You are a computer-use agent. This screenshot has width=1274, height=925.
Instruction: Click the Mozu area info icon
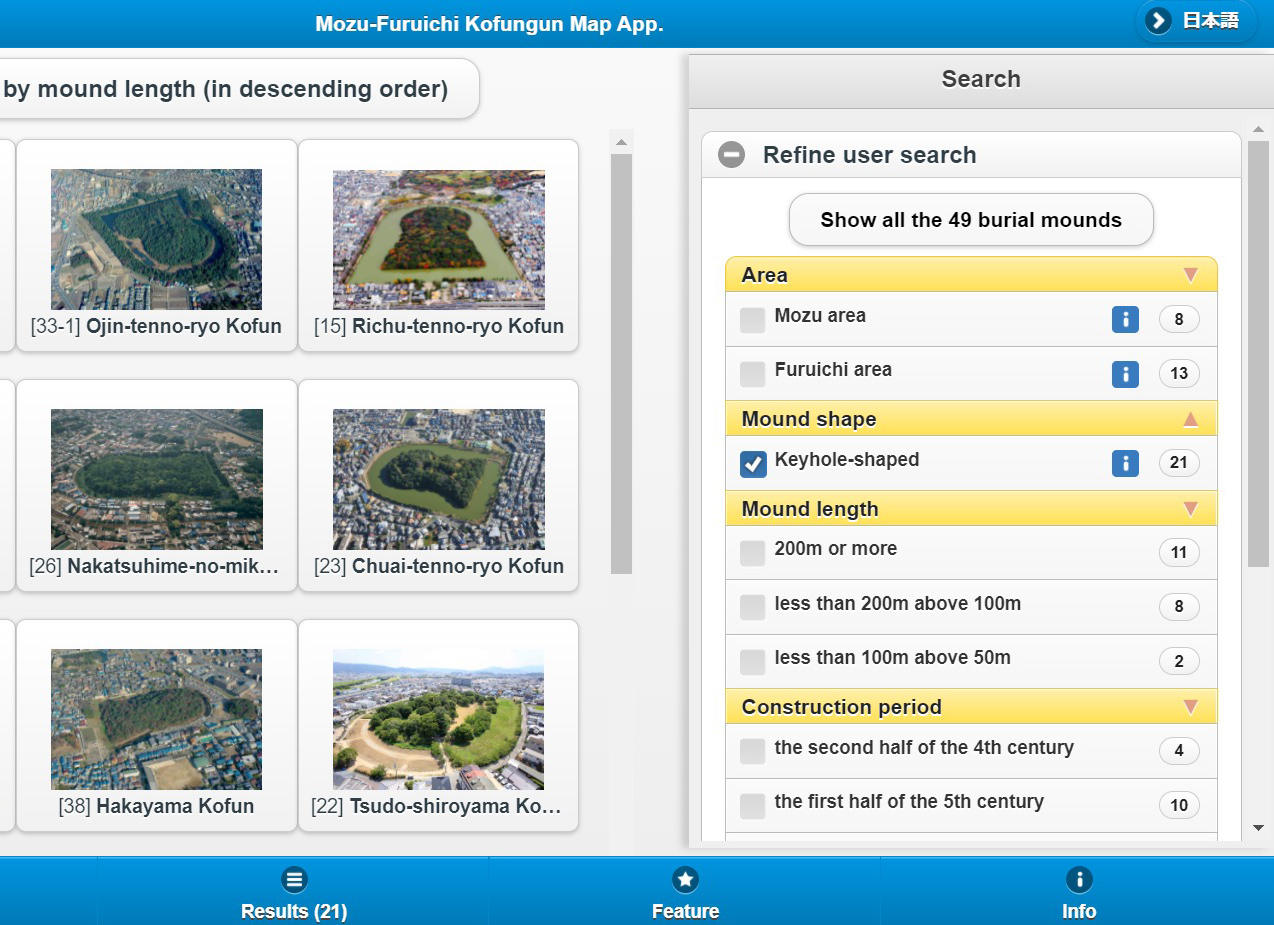click(x=1125, y=320)
